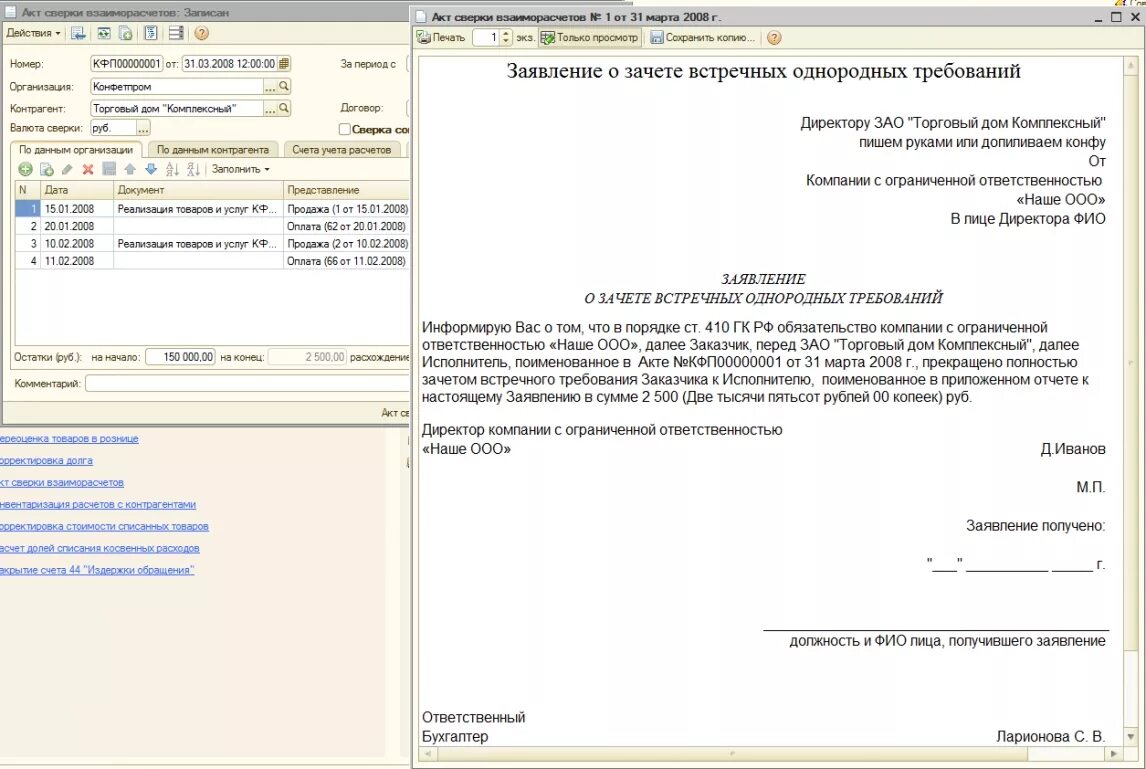This screenshot has height=769, width=1146.
Task: Toggle the Сверка согласована checkbox
Action: click(345, 129)
